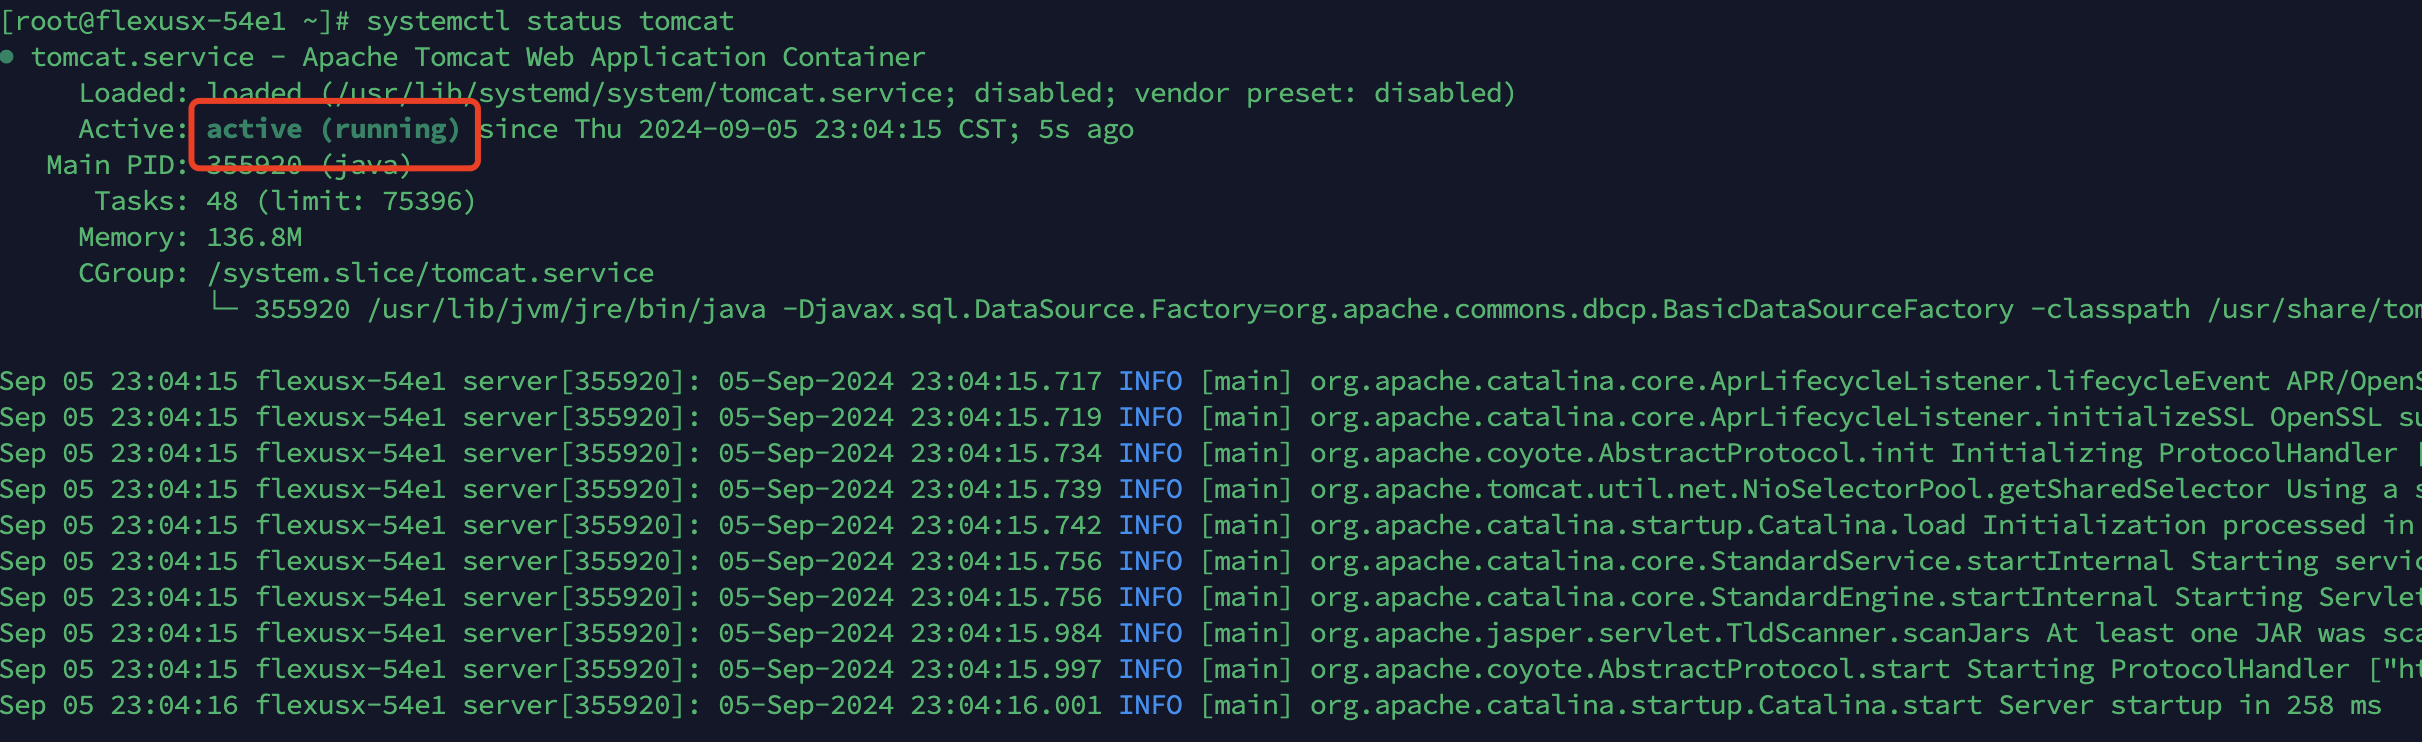Screen dimensions: 2422x742
Task: Click the CGroup path /system.slice/tomcat.service
Action: (x=430, y=273)
